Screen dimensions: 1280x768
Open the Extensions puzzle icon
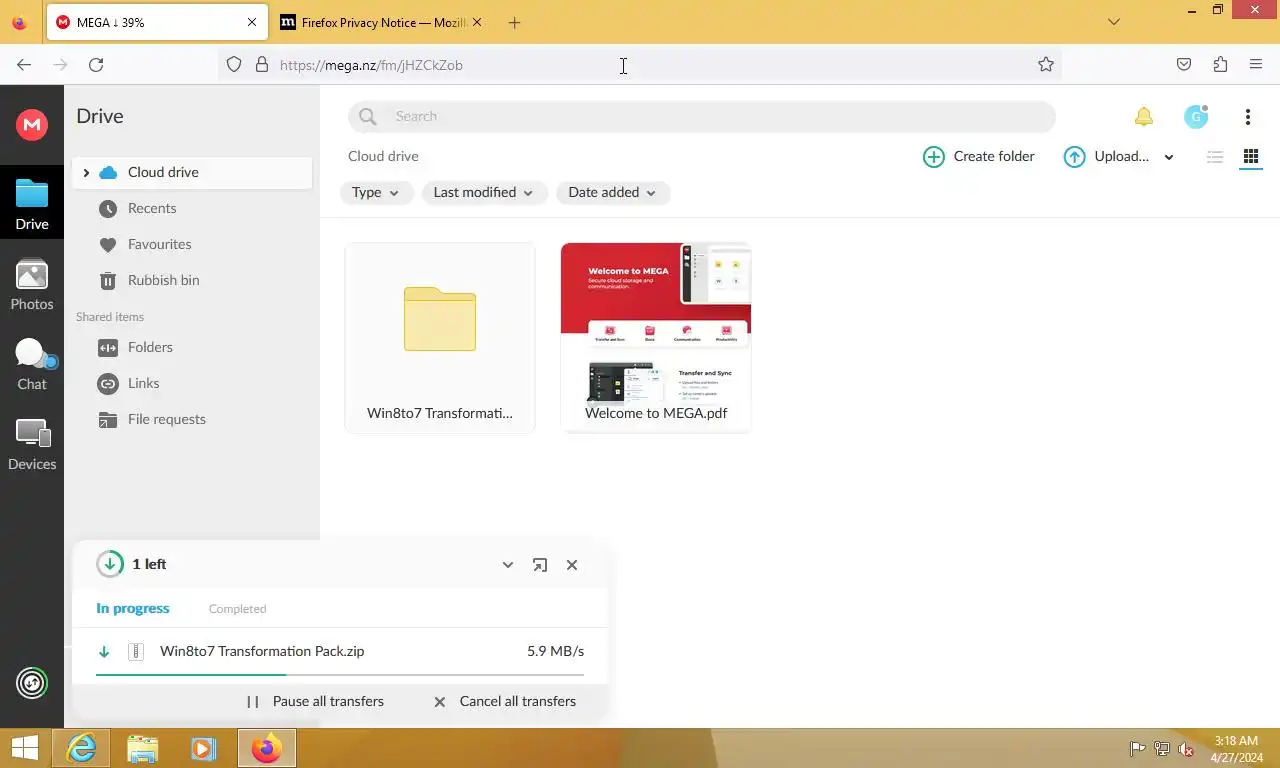point(1220,65)
